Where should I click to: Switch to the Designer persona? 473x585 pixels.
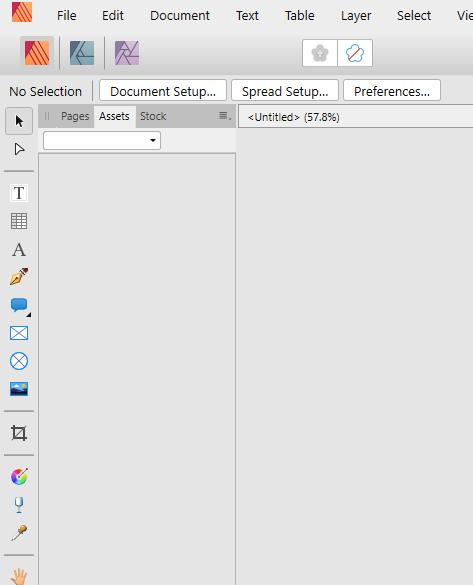[x=82, y=53]
